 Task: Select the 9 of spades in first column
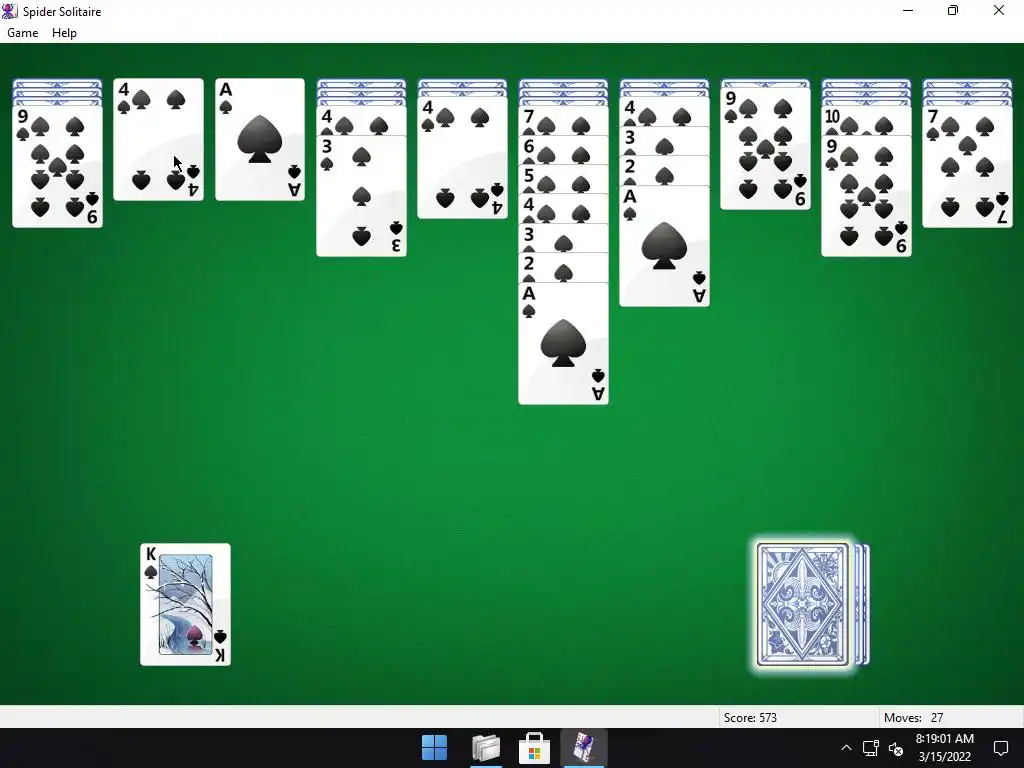57,167
